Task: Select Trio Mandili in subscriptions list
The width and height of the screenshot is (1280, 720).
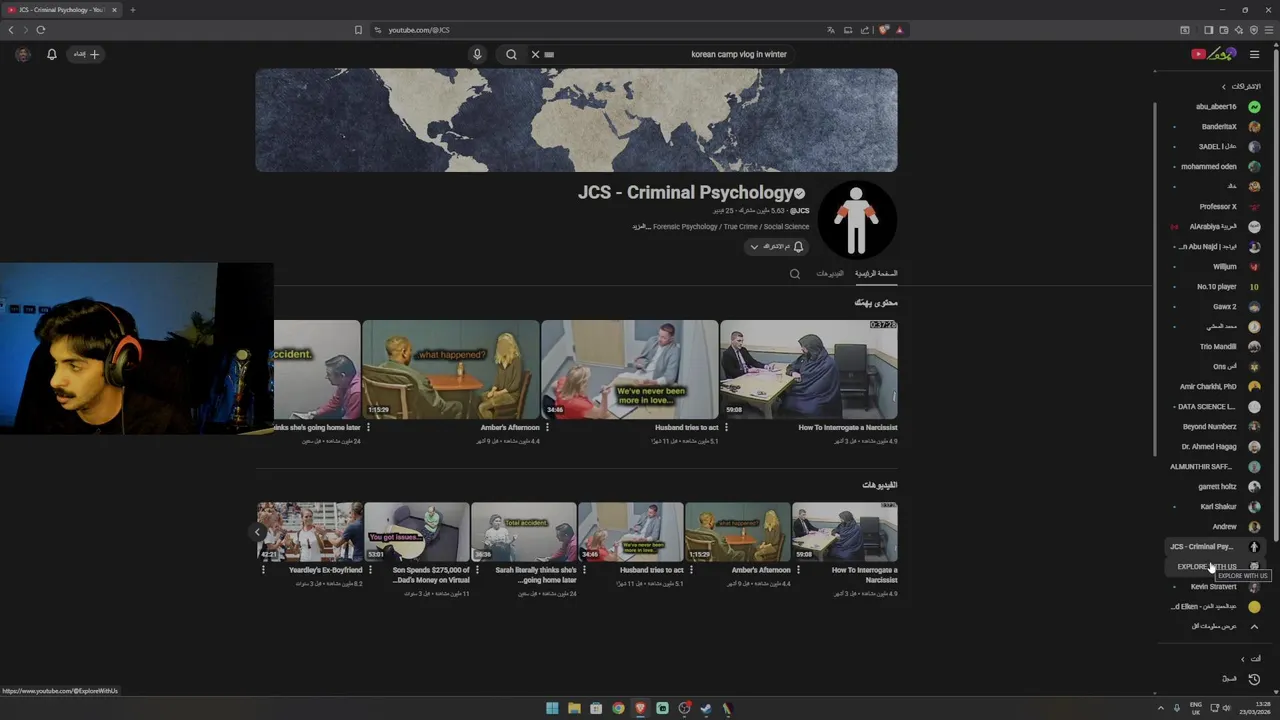Action: pyautogui.click(x=1215, y=347)
